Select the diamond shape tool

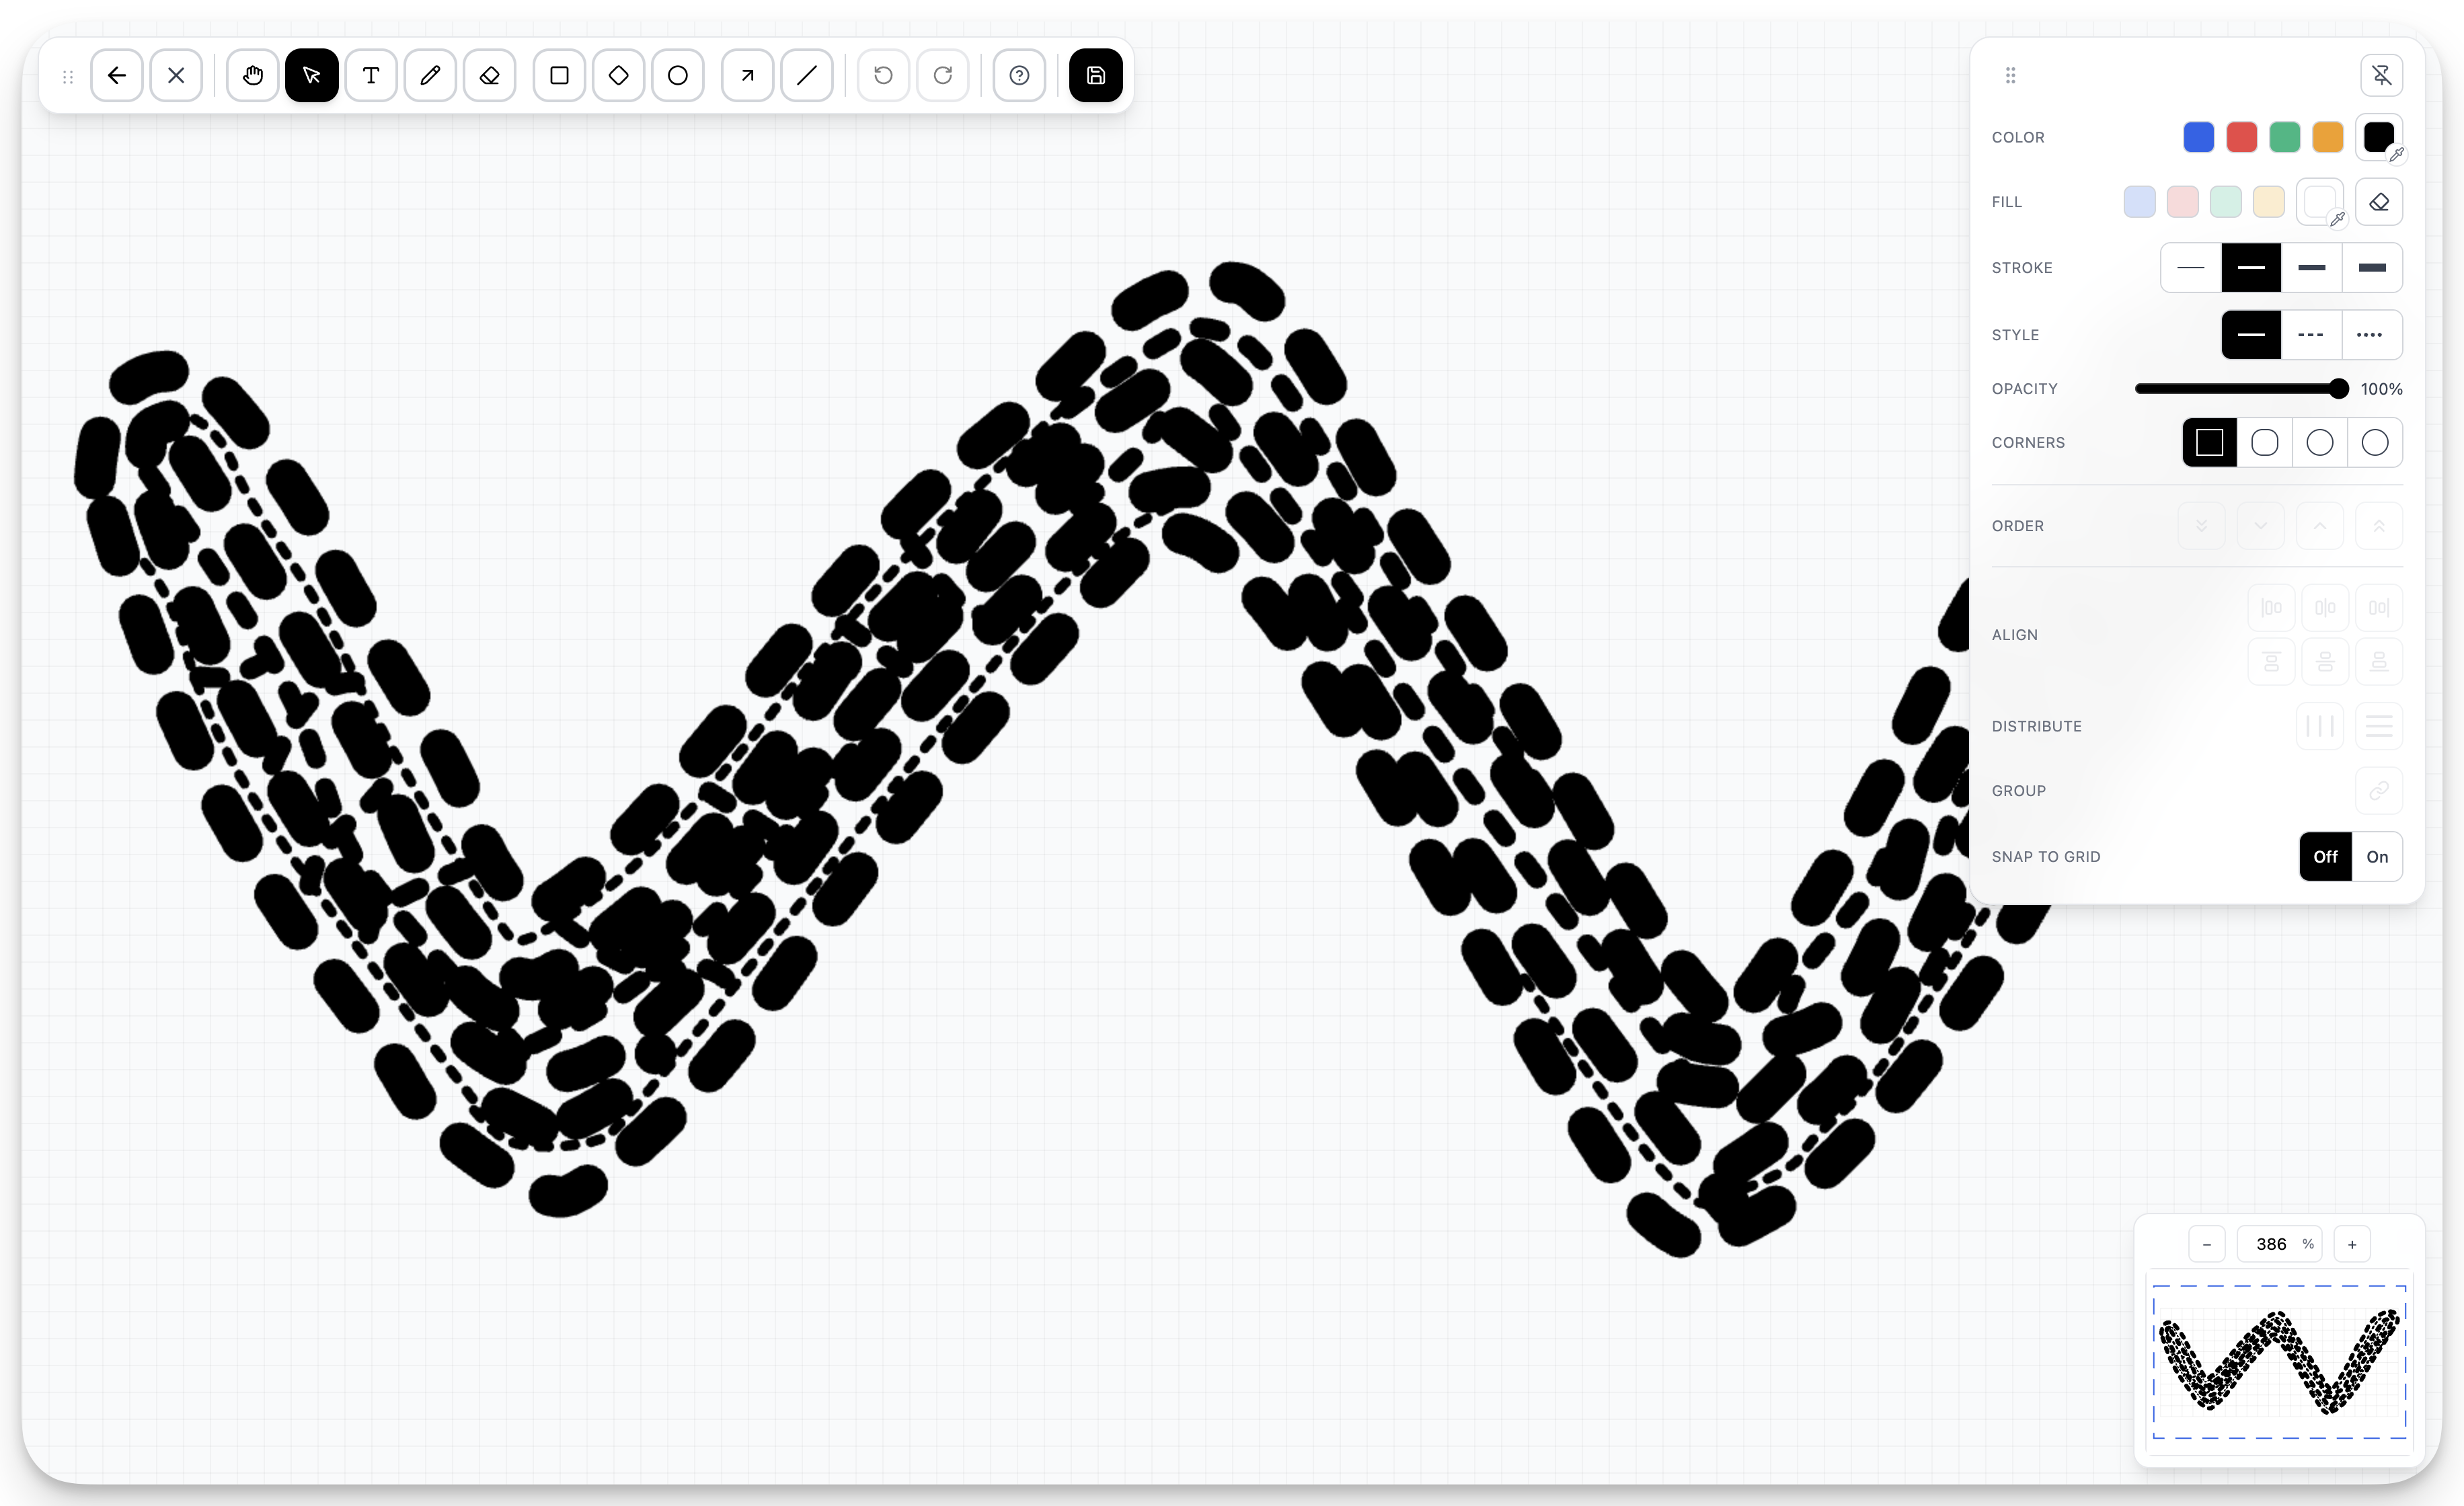coord(618,75)
